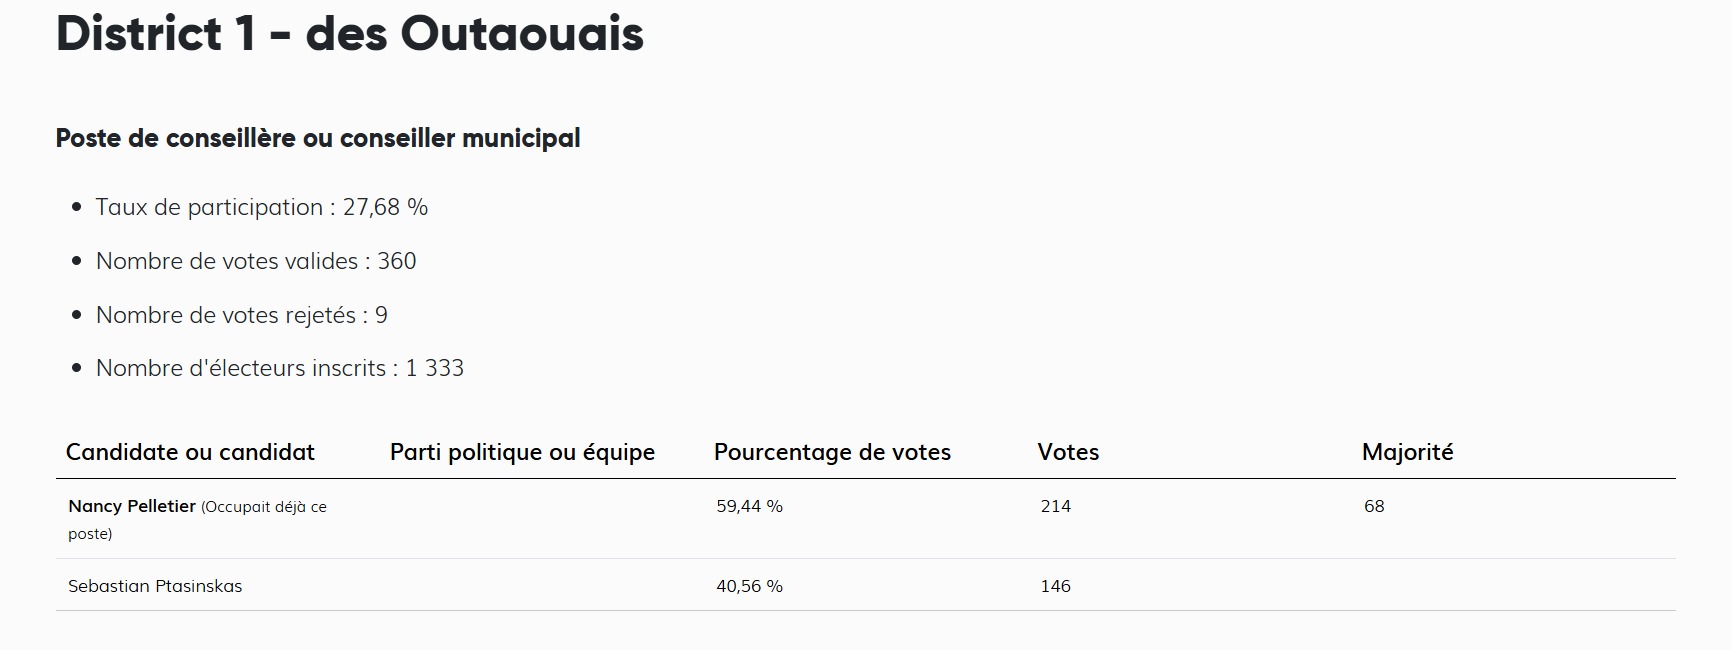This screenshot has height=650, width=1731.
Task: Select candidate name Sebastian Ptasinskas
Action: (x=155, y=586)
